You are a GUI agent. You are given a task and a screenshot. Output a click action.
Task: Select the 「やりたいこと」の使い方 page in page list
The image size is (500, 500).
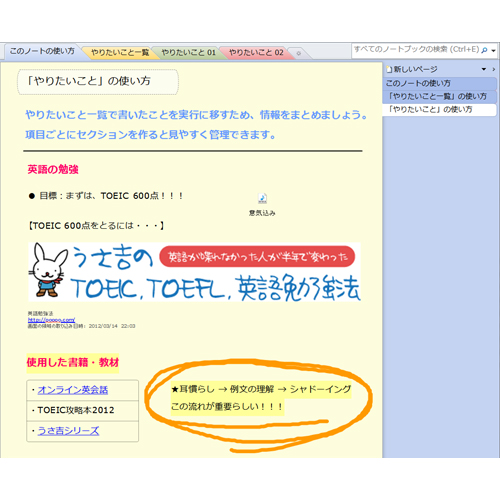439,109
